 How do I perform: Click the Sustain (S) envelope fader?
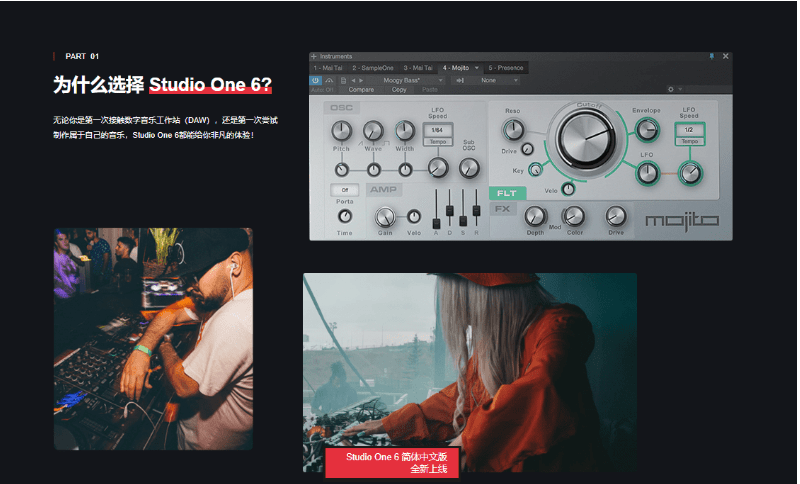(463, 220)
